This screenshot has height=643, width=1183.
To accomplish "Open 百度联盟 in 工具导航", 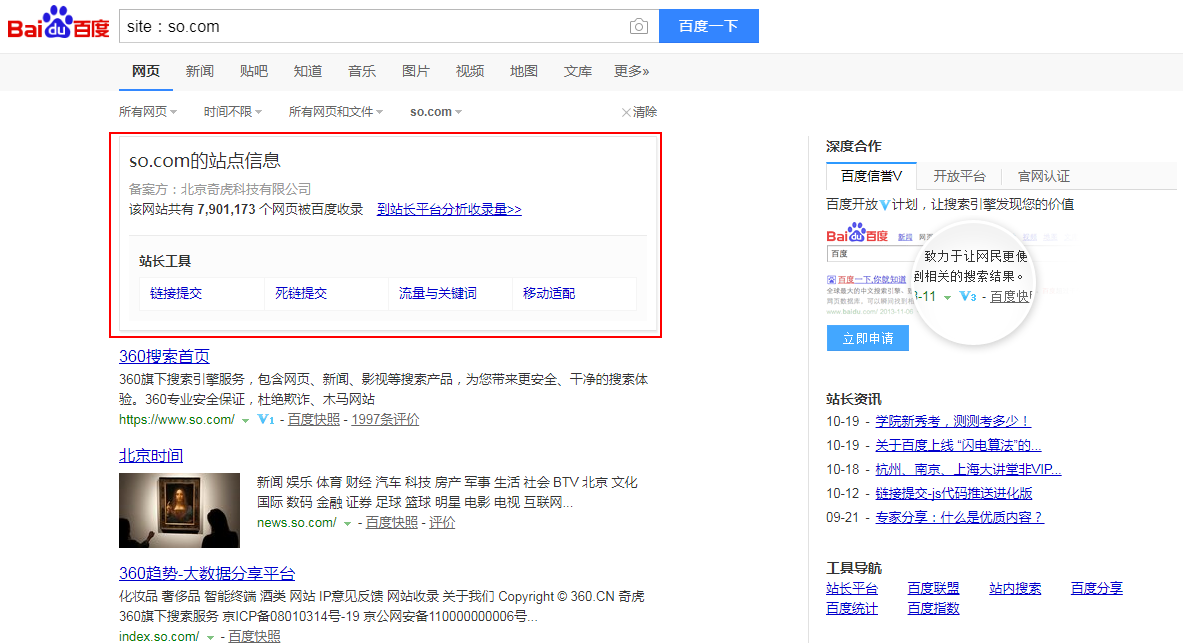I will 933,589.
